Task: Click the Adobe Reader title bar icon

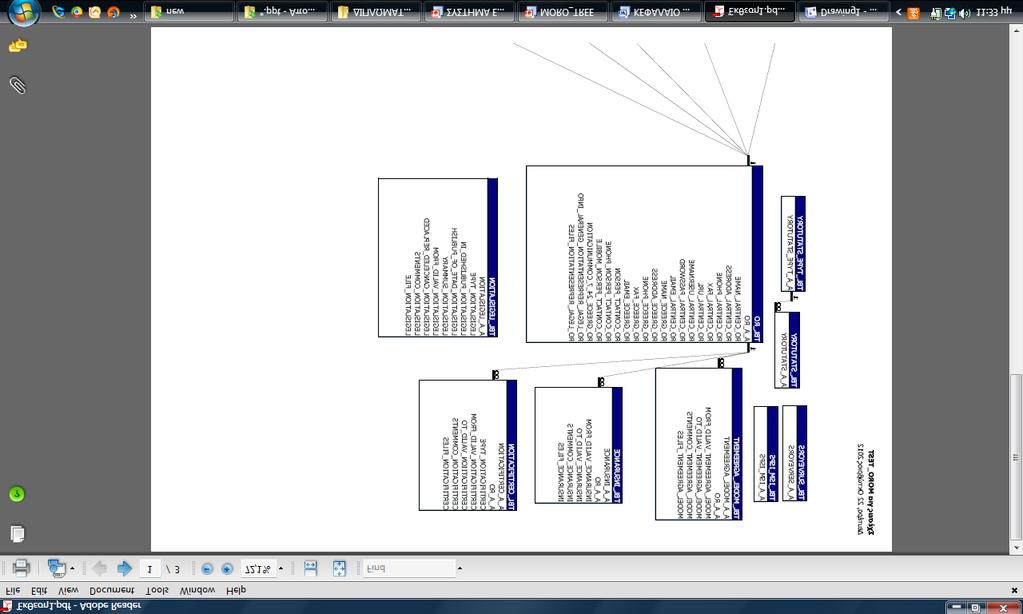Action: point(7,606)
